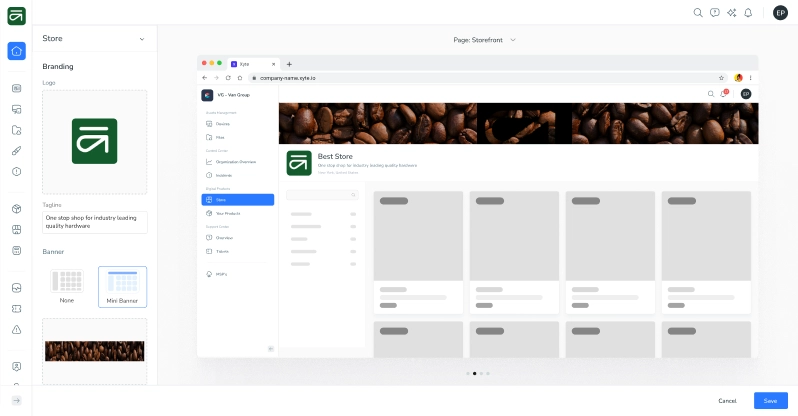Open the circled exclamation icon in the sidebar

click(16, 172)
